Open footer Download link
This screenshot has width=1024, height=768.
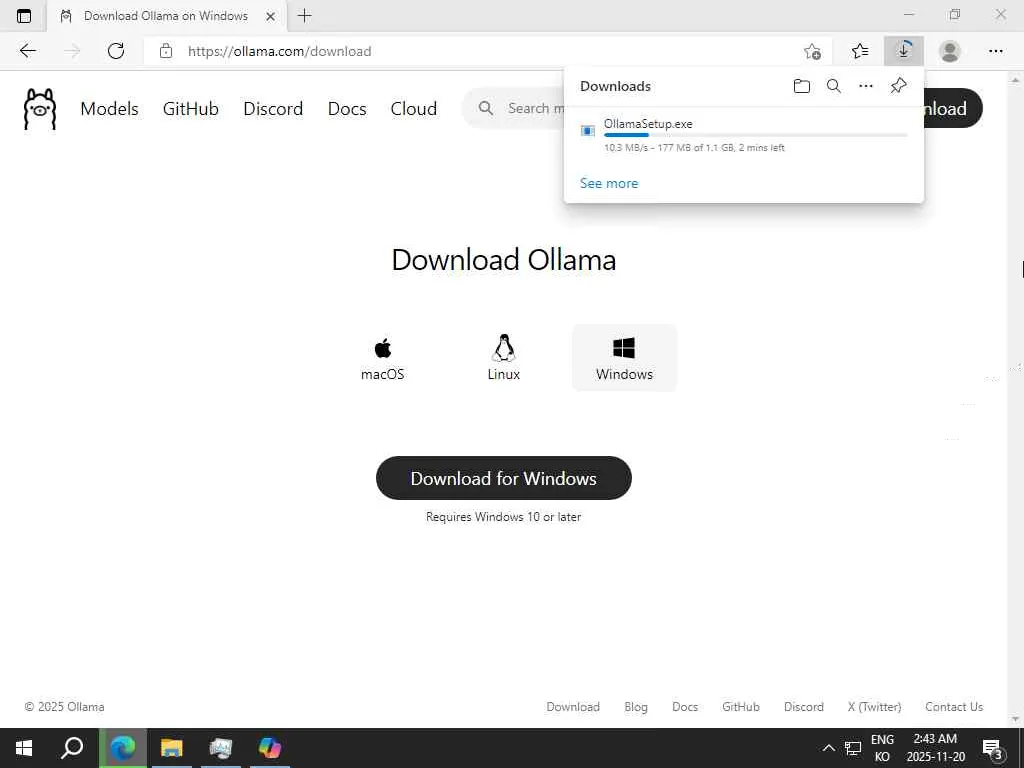[x=573, y=707]
